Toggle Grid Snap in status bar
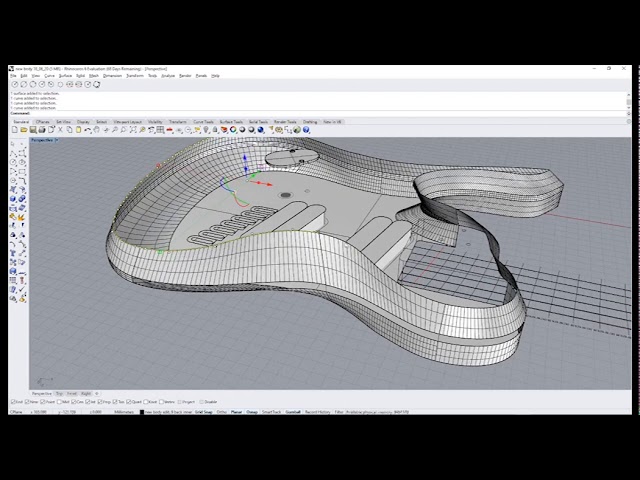Screen dimensions: 640x480 tap(204, 412)
